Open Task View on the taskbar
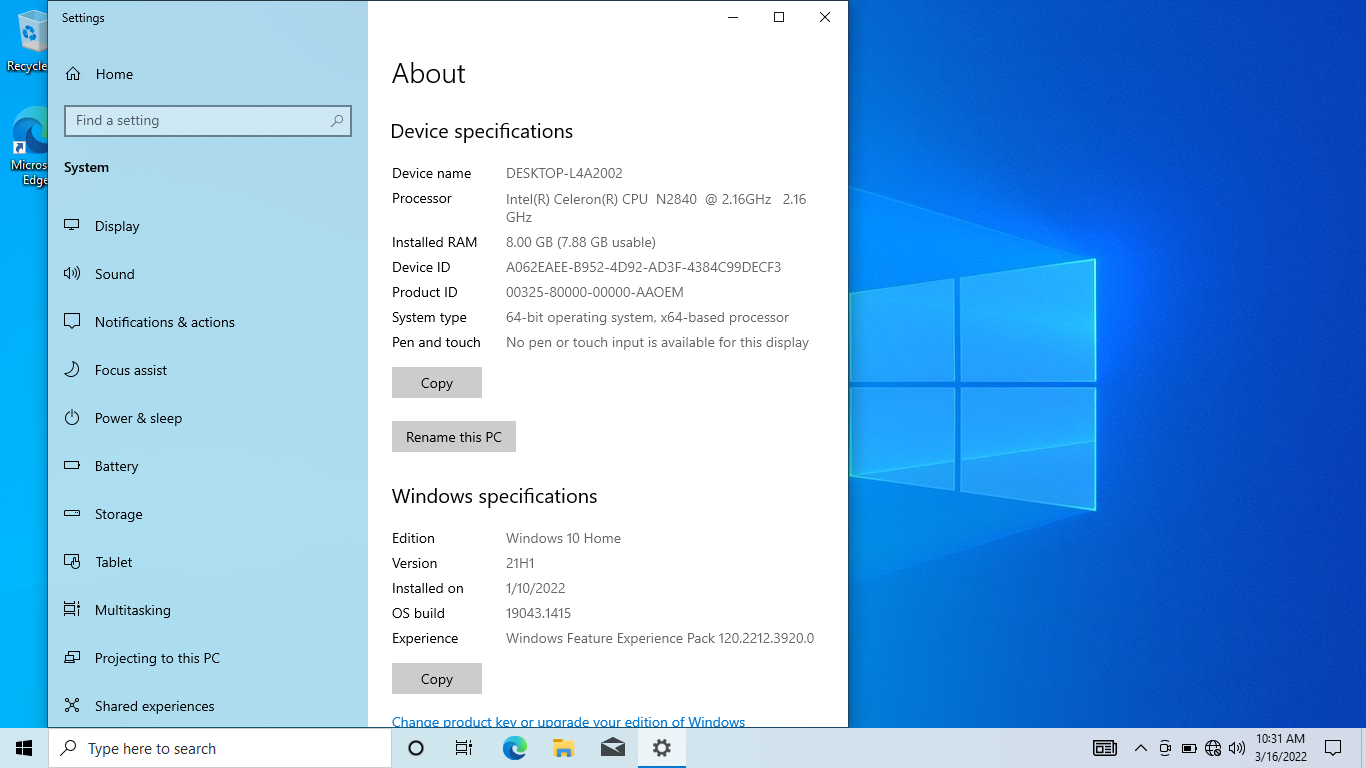This screenshot has height=768, width=1366. click(464, 748)
